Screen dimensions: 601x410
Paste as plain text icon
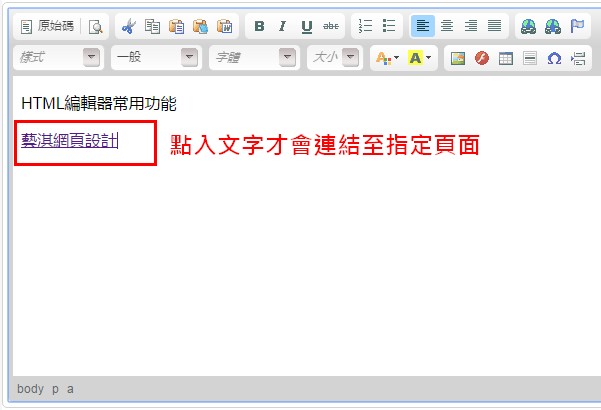pyautogui.click(x=200, y=26)
